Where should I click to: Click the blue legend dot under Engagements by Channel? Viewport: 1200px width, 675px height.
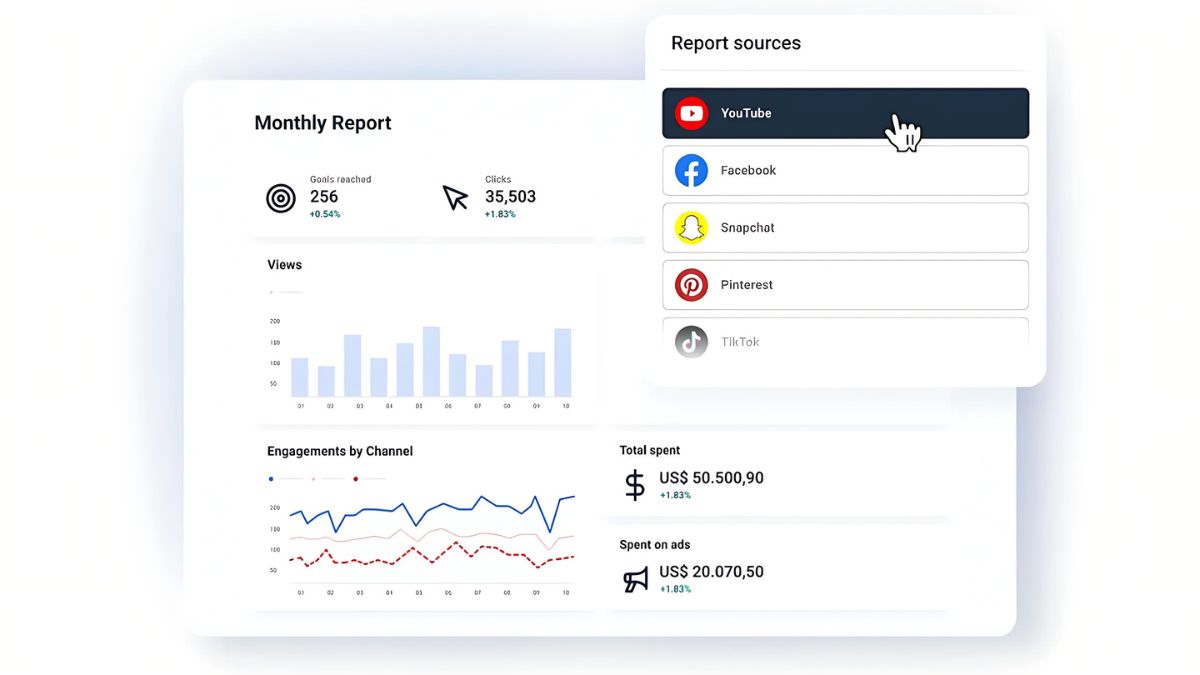271,479
